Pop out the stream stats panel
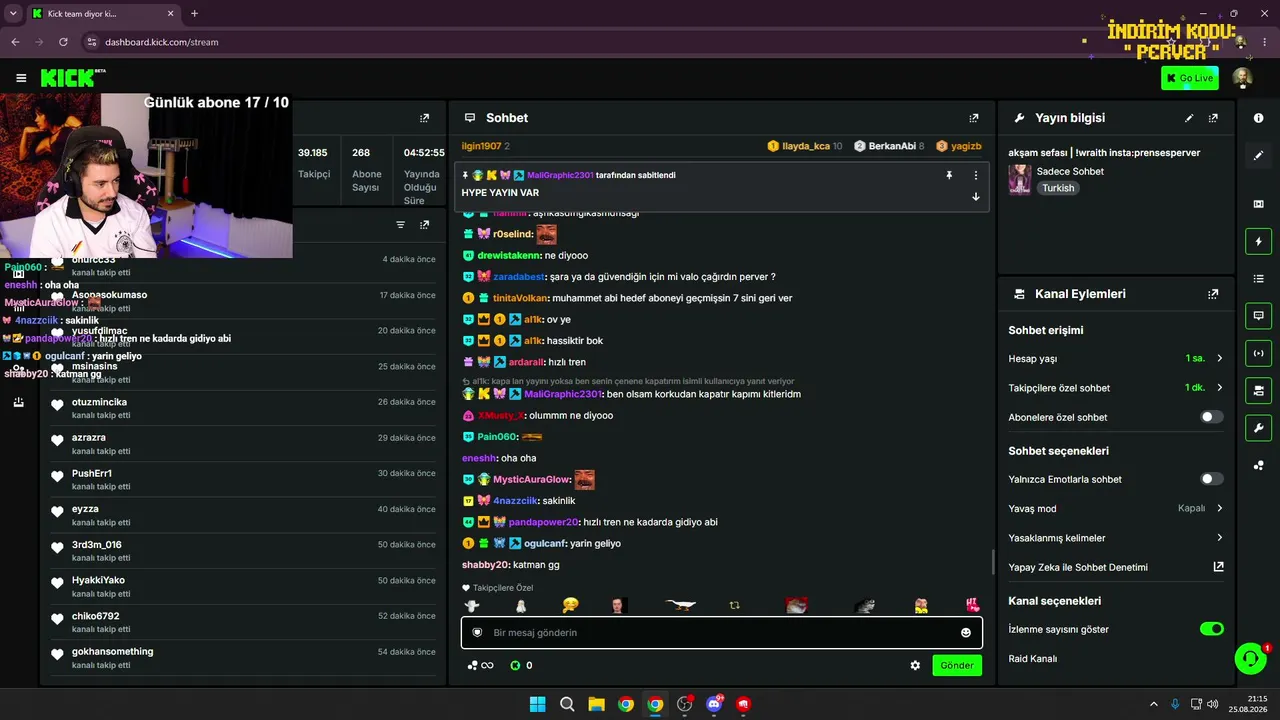The height and width of the screenshot is (720, 1280). point(424,118)
